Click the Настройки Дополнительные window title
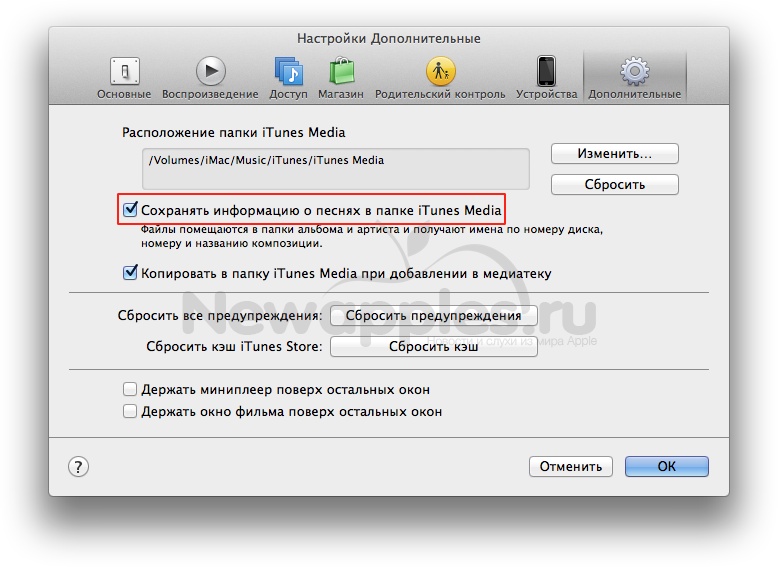Viewport: 778px width, 567px height. coord(388,38)
